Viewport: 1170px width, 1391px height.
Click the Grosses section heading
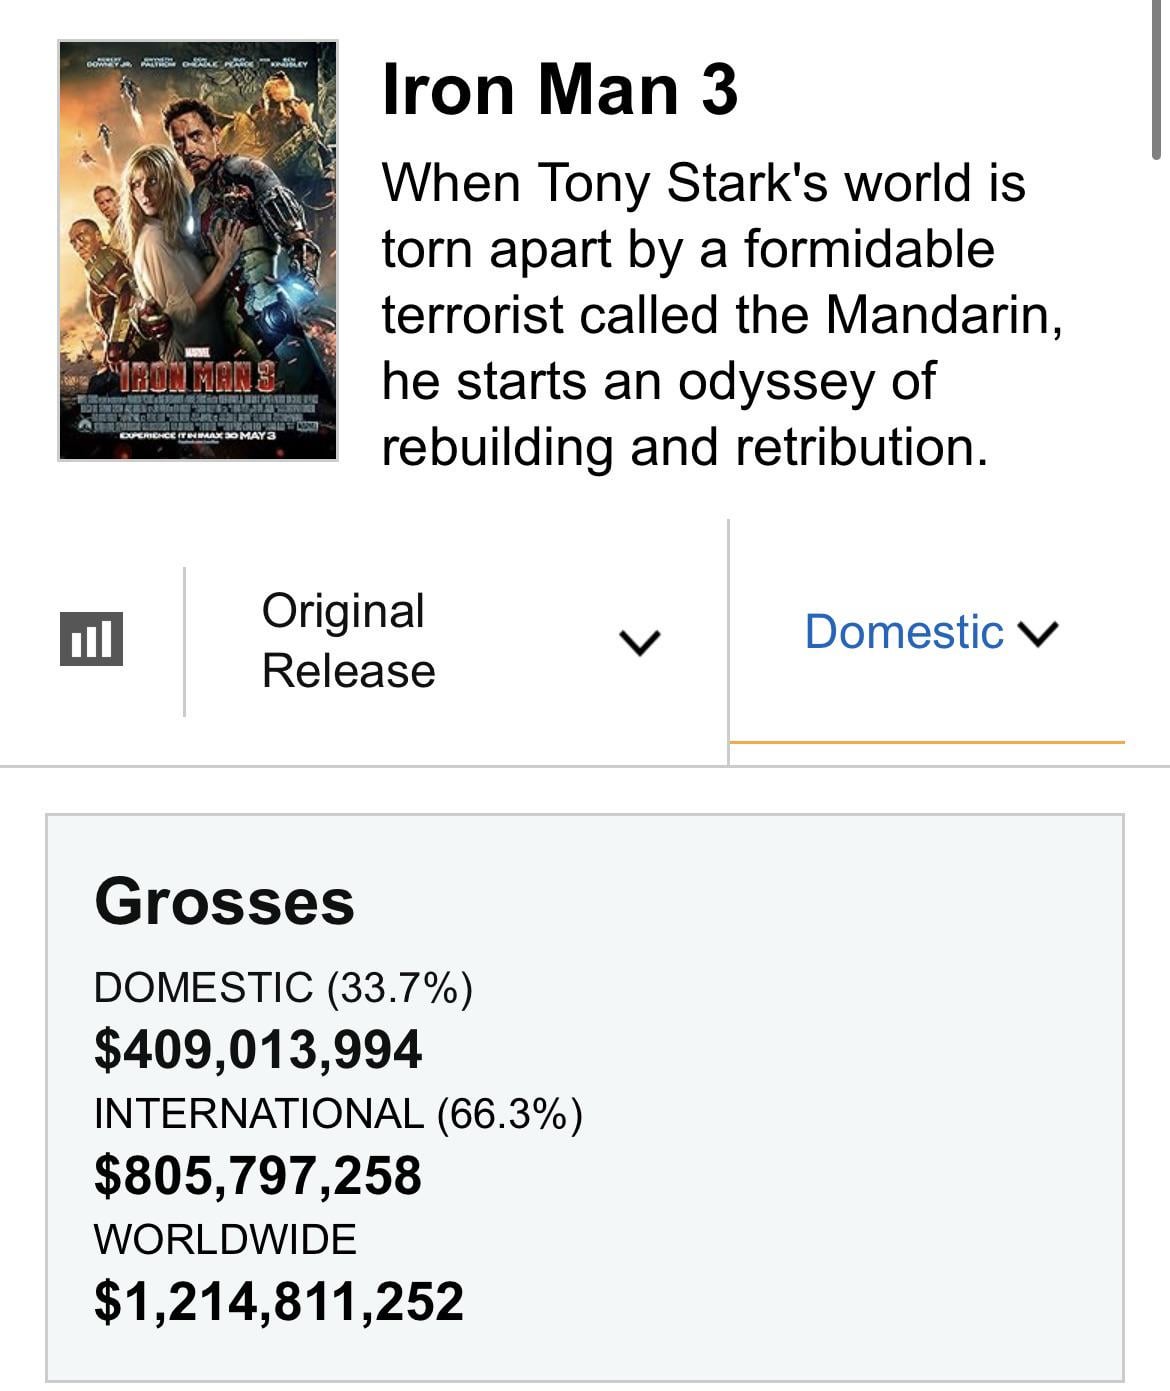[224, 901]
